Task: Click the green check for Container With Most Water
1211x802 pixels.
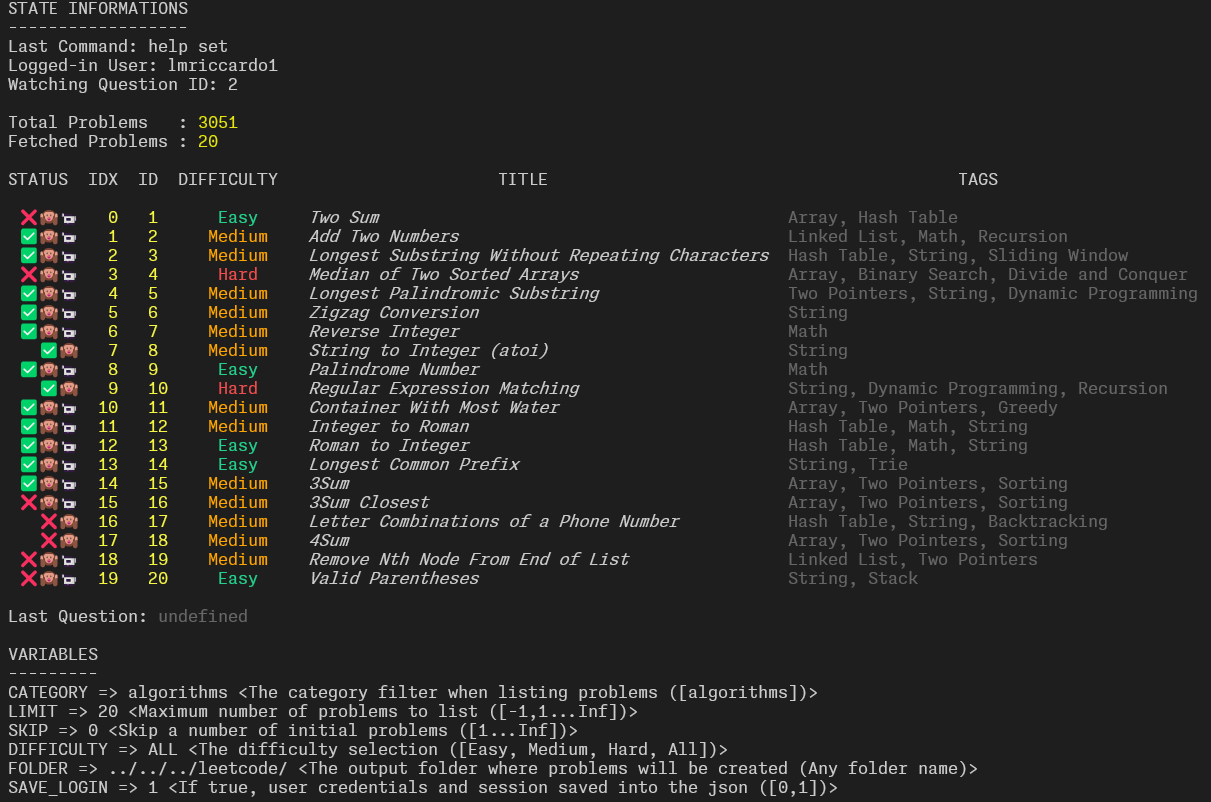Action: [28, 407]
